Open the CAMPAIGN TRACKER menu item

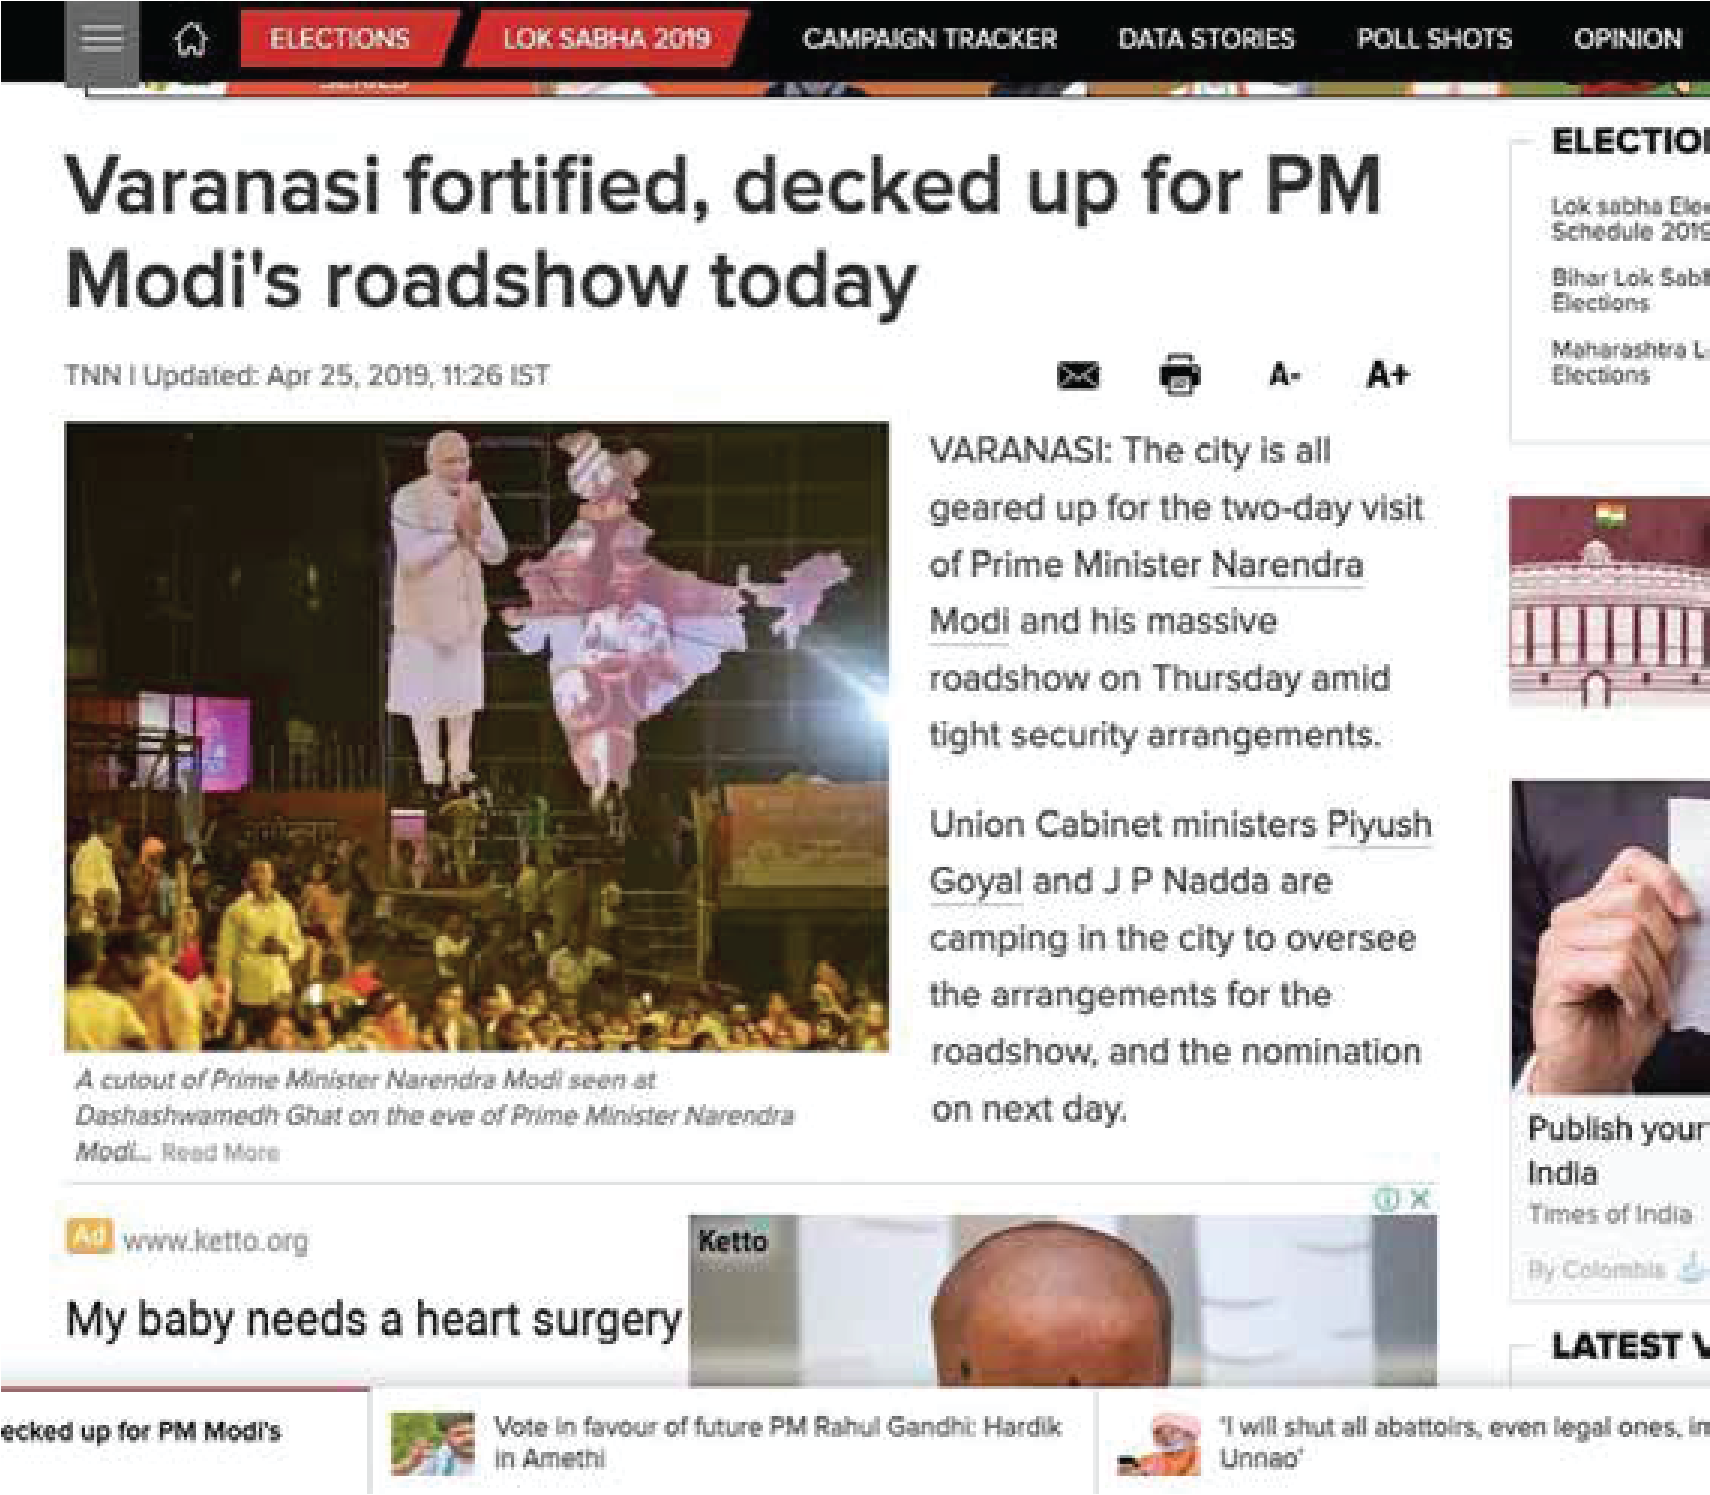(929, 39)
